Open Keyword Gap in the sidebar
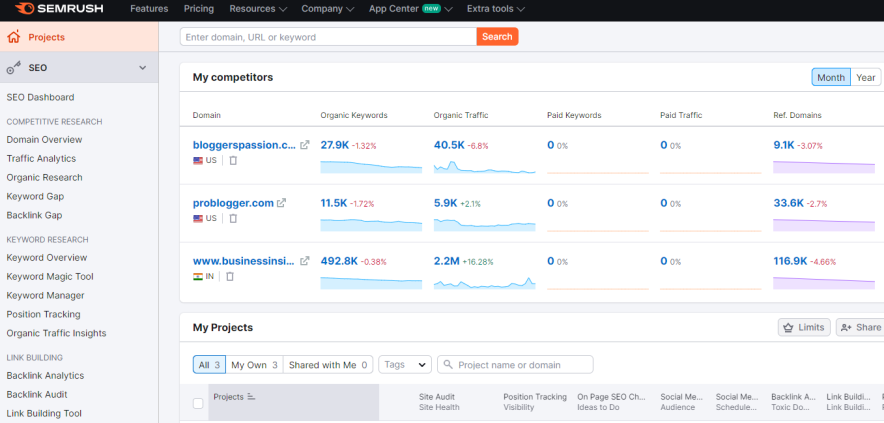 pos(35,196)
